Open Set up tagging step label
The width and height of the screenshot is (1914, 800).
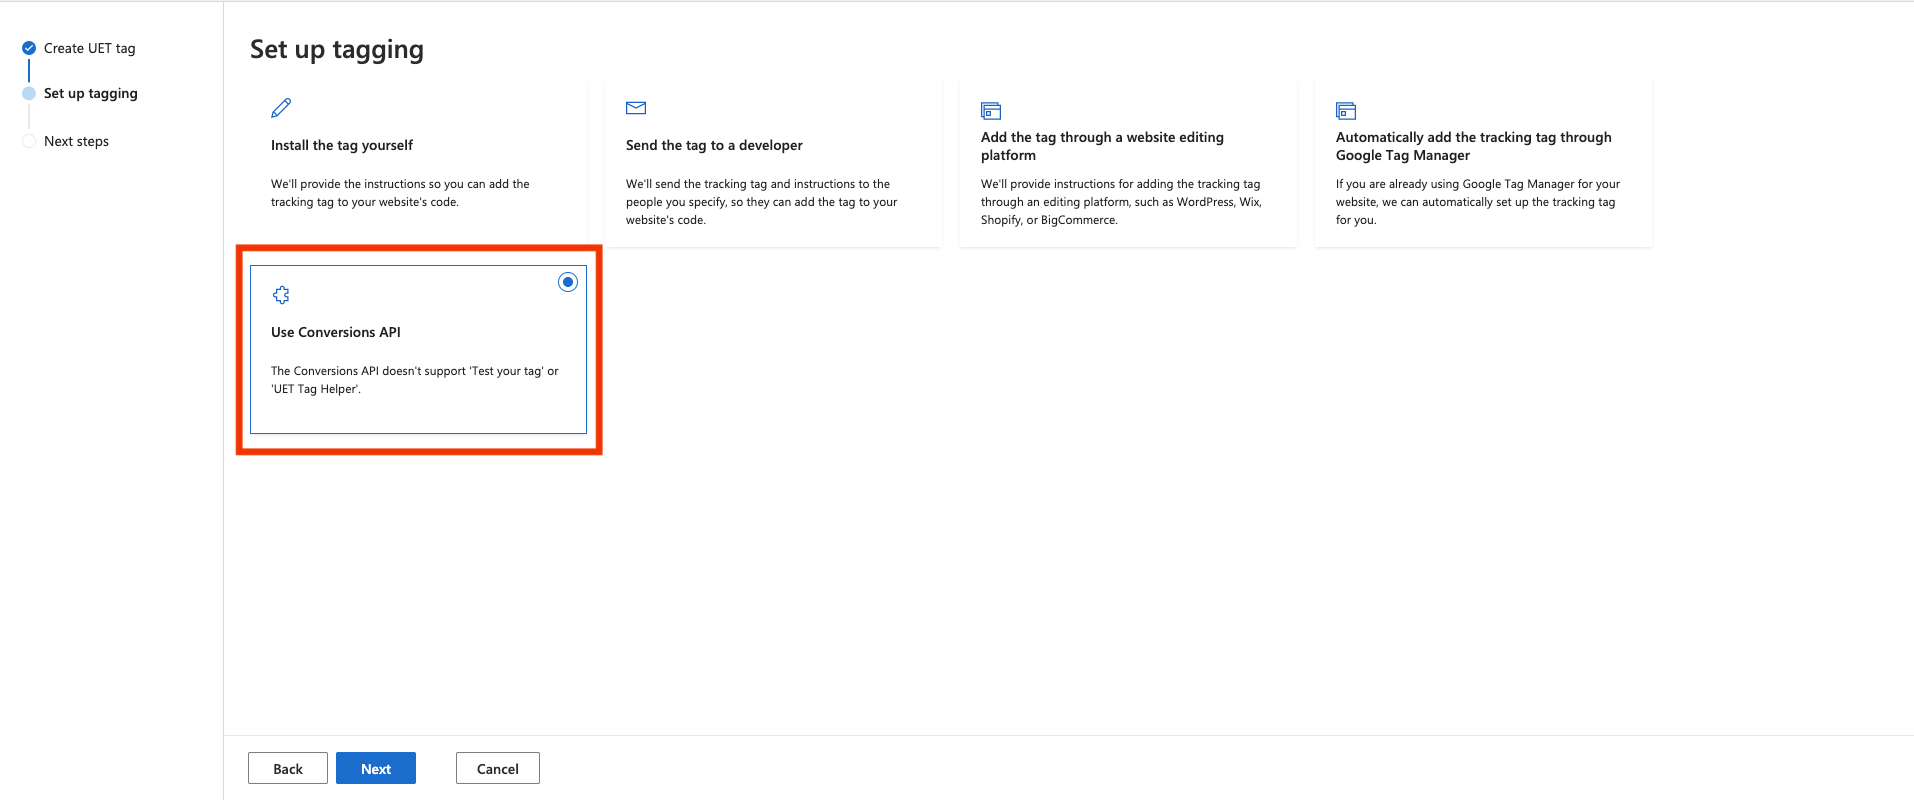click(90, 93)
